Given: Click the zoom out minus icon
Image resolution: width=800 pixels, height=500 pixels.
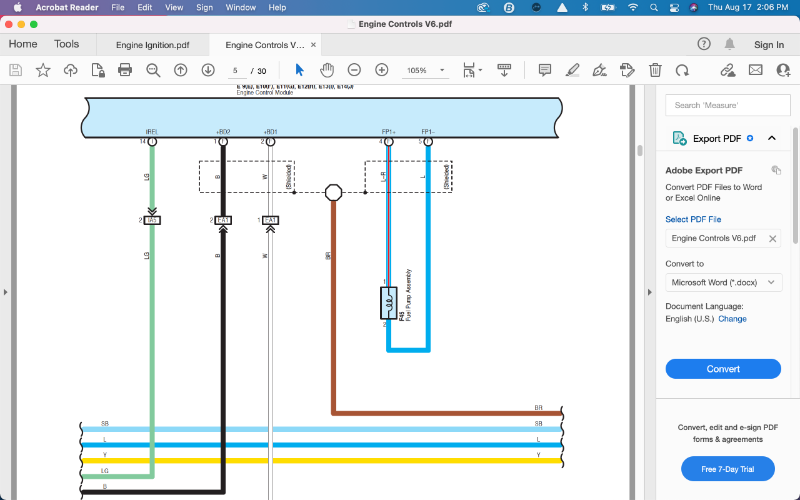Looking at the screenshot, I should tap(354, 70).
